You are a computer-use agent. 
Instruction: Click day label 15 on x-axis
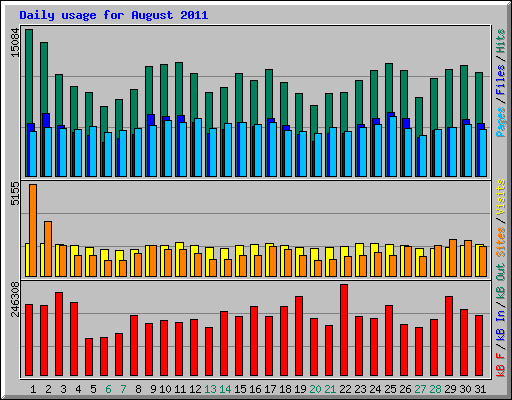click(x=240, y=389)
